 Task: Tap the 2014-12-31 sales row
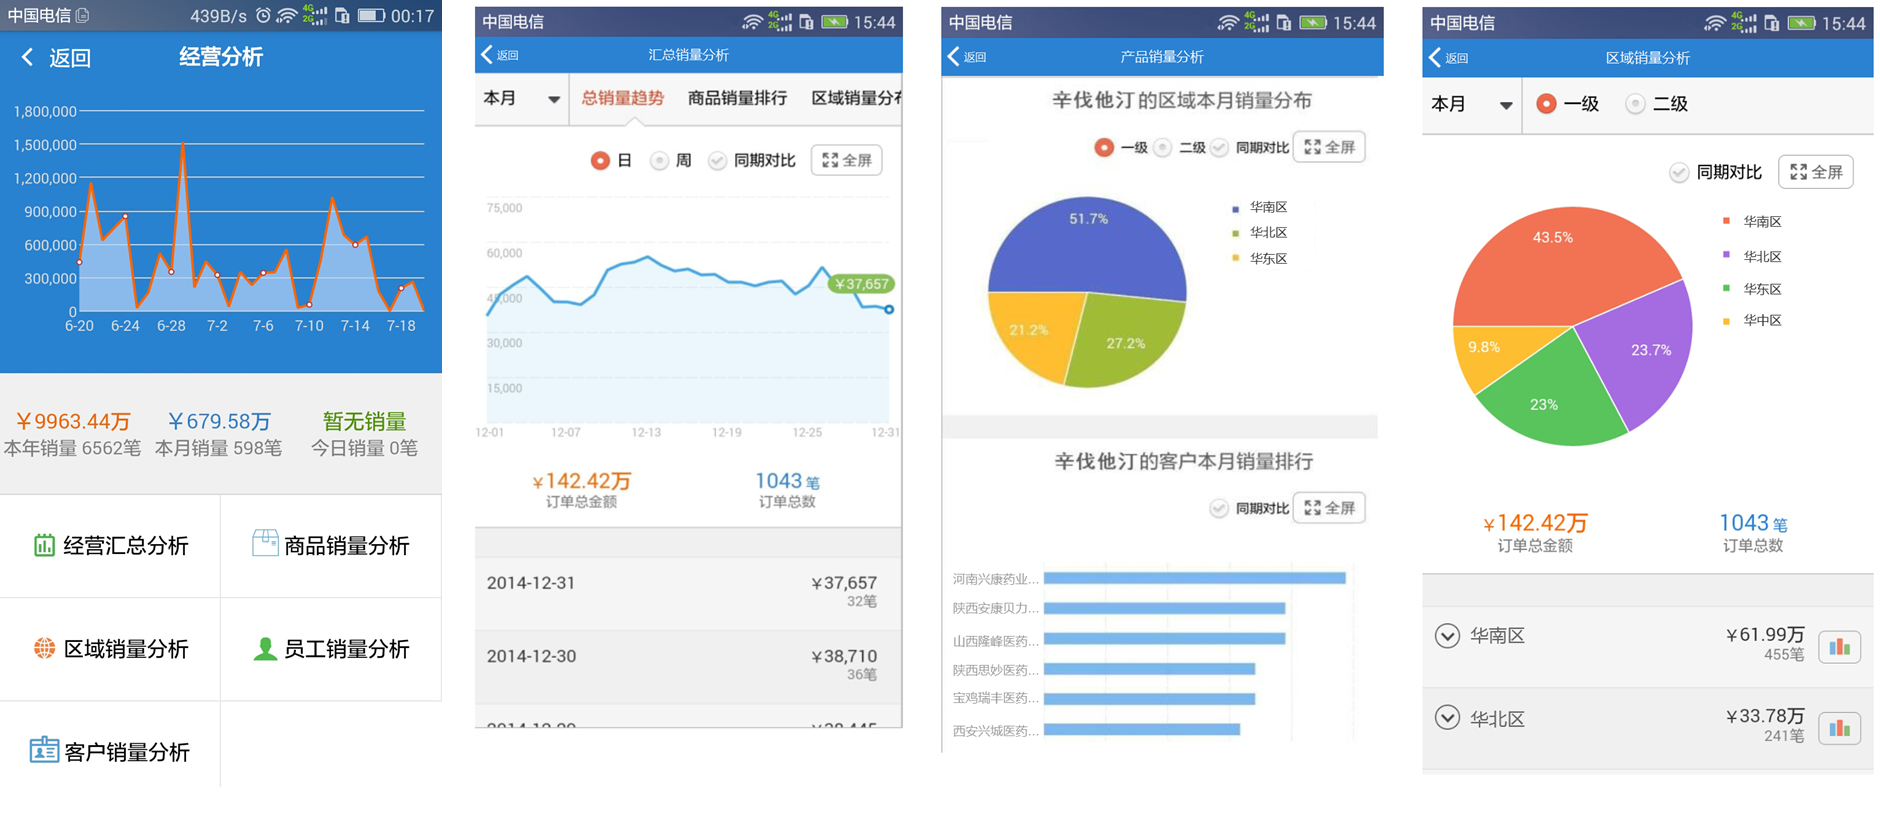click(688, 592)
